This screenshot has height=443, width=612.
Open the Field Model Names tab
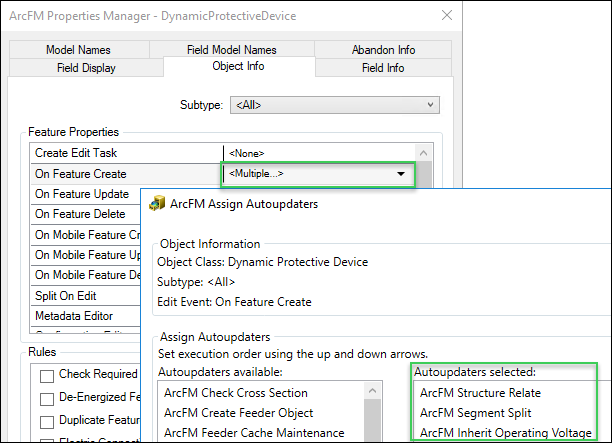tap(231, 50)
